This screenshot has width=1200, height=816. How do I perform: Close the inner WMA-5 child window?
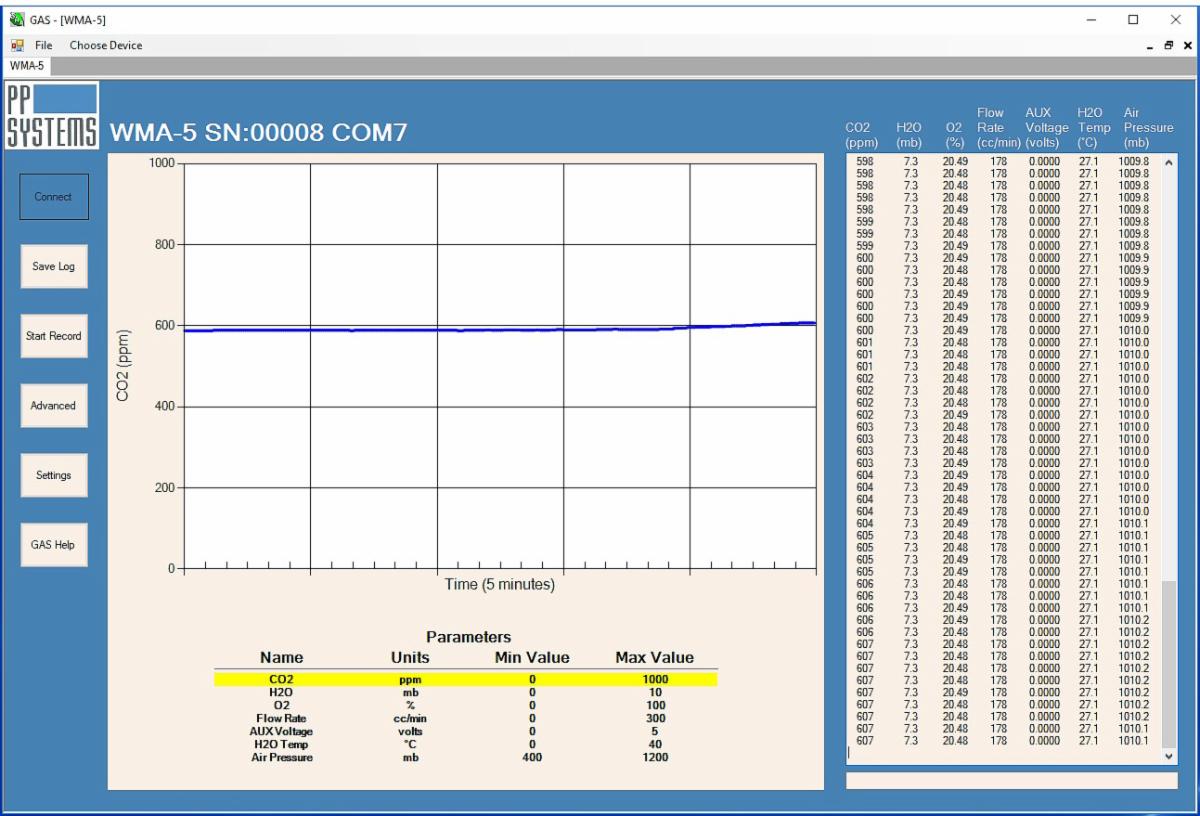[1187, 46]
